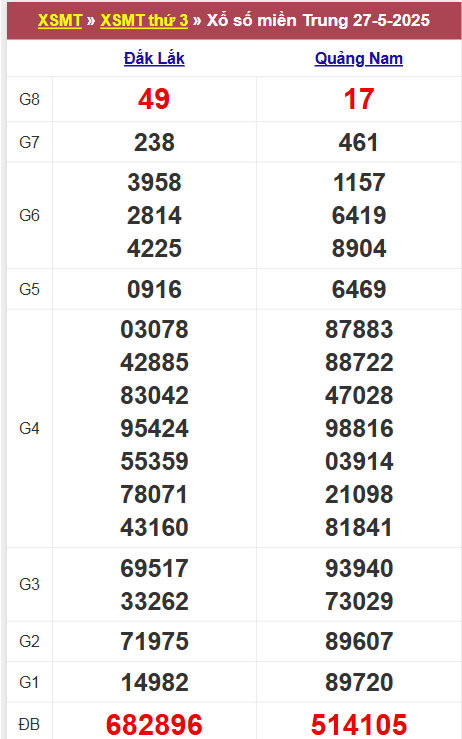462x739 pixels.
Task: Click Quảng Nam G8 result 17
Action: pyautogui.click(x=359, y=99)
